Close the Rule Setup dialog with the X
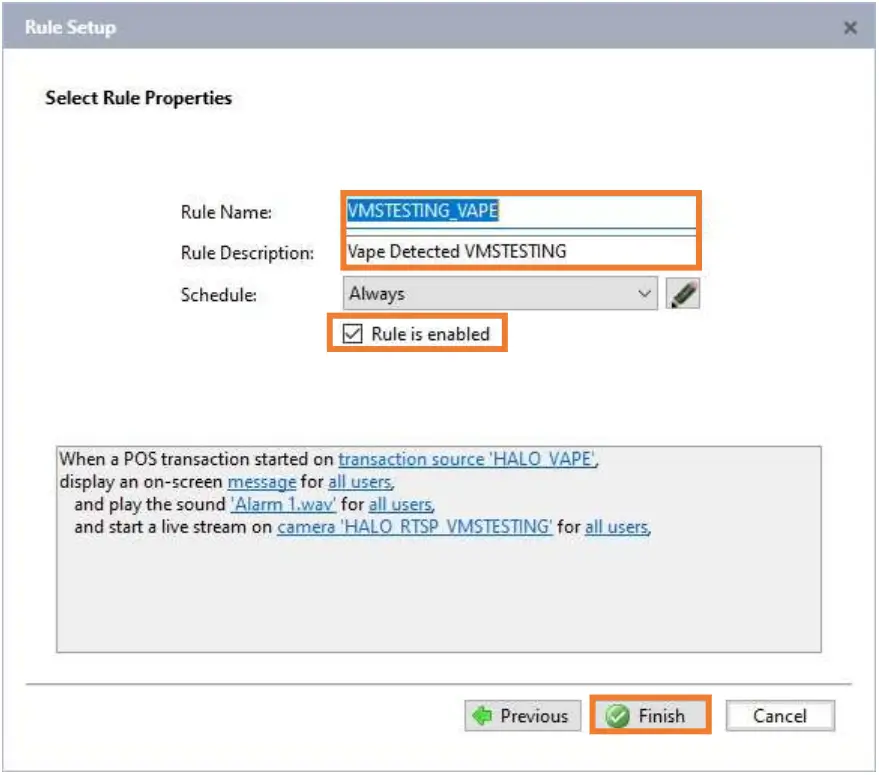Viewport: 879px width, 775px height. [850, 27]
